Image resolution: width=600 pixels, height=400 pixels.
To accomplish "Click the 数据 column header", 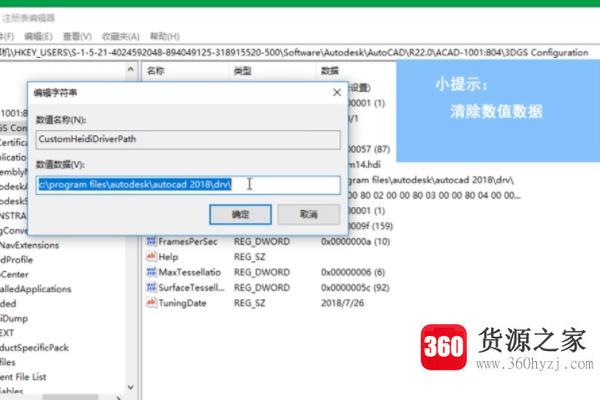I will 329,70.
